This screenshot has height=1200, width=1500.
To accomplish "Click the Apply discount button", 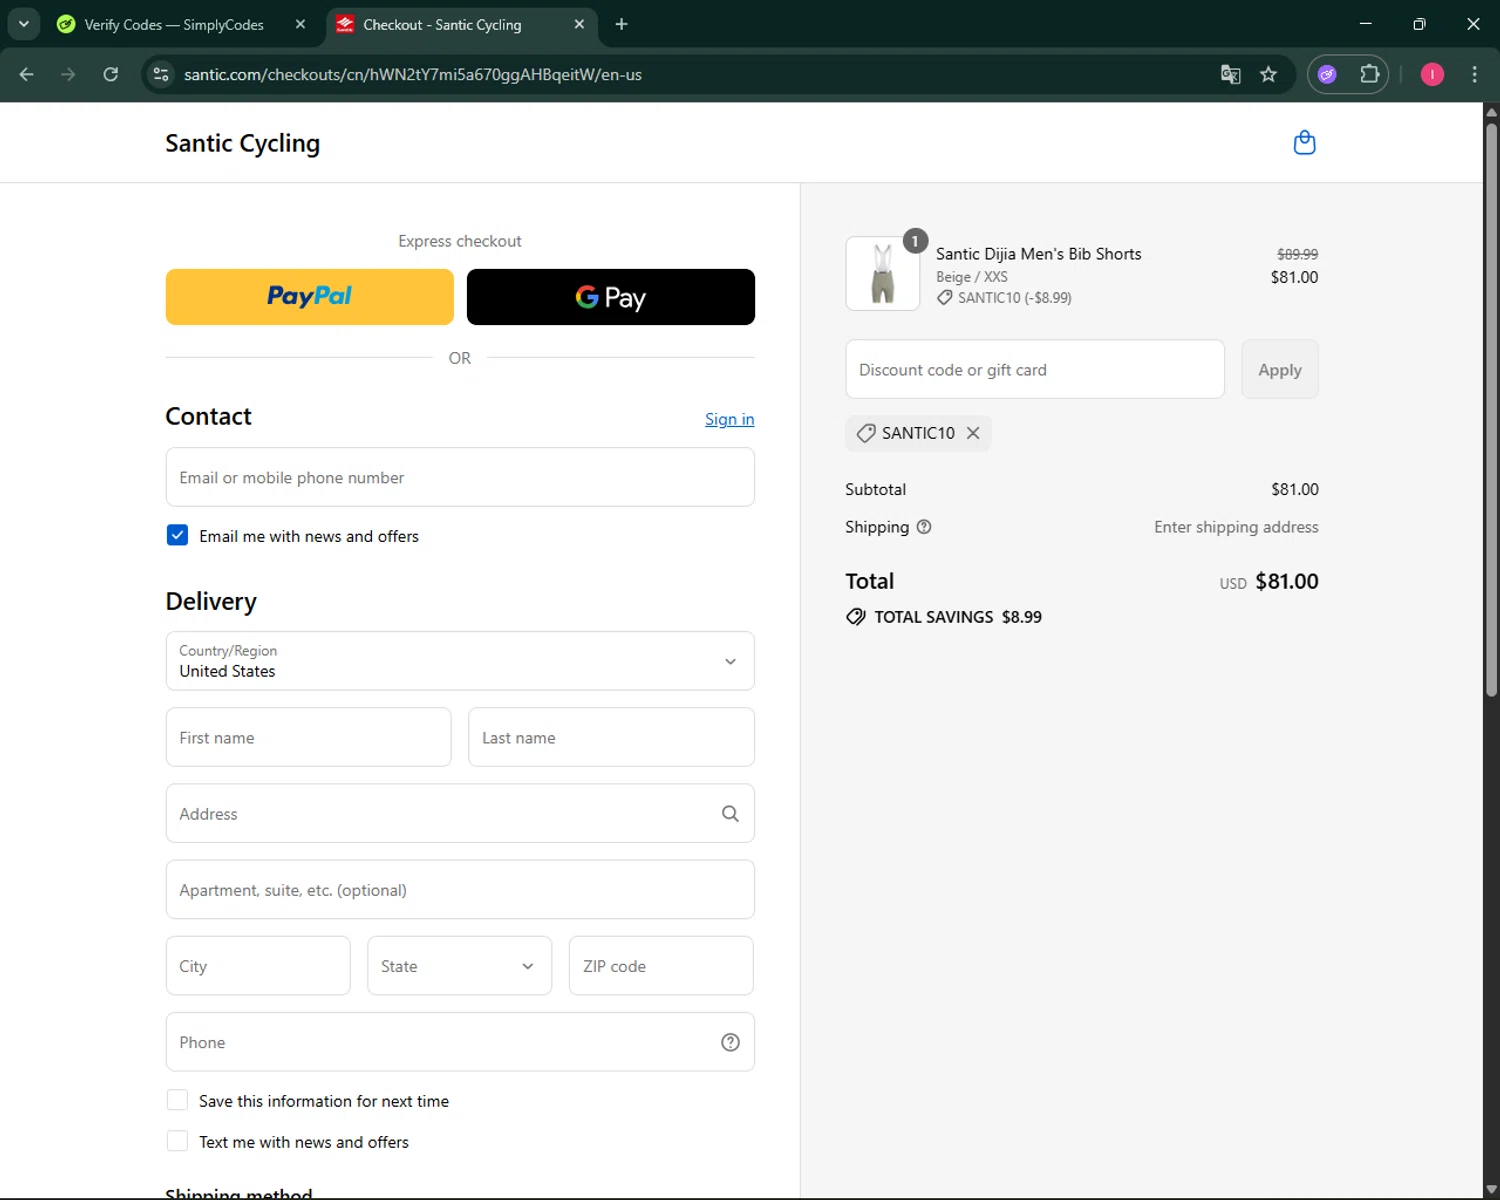I will (x=1280, y=369).
